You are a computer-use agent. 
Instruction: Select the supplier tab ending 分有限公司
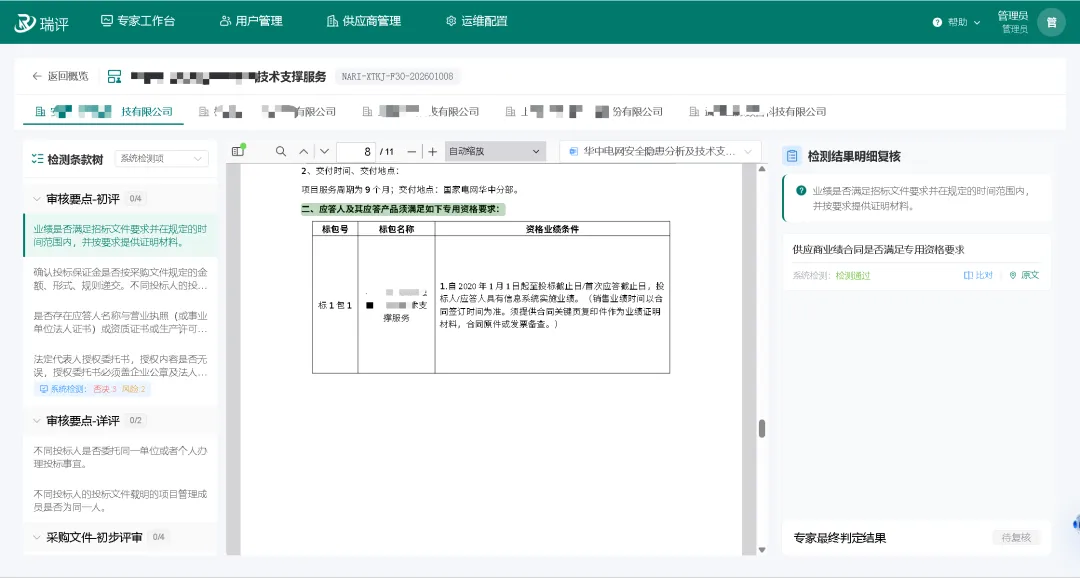click(x=584, y=112)
